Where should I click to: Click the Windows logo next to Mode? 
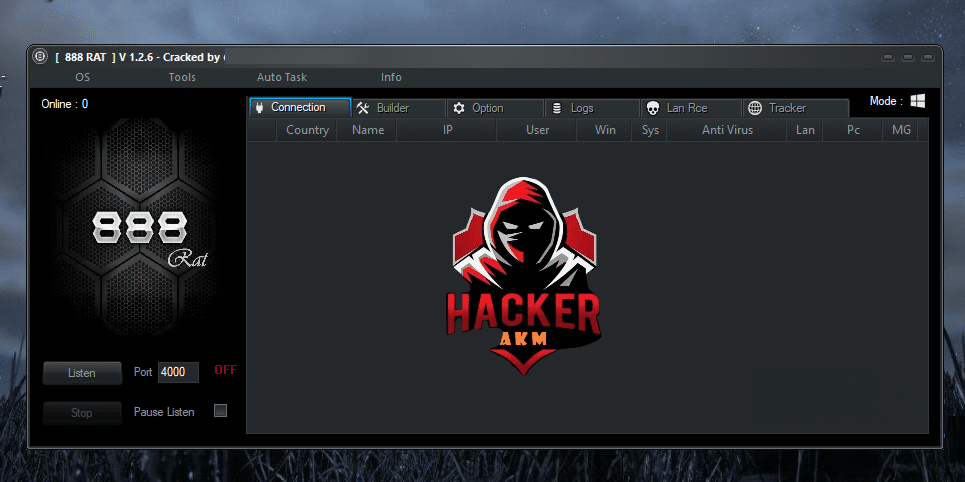click(917, 101)
